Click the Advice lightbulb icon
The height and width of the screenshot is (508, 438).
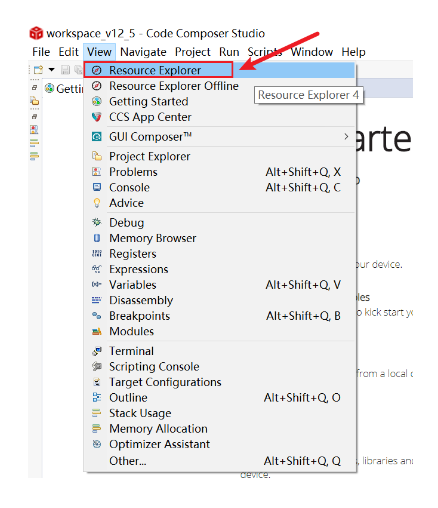(97, 203)
